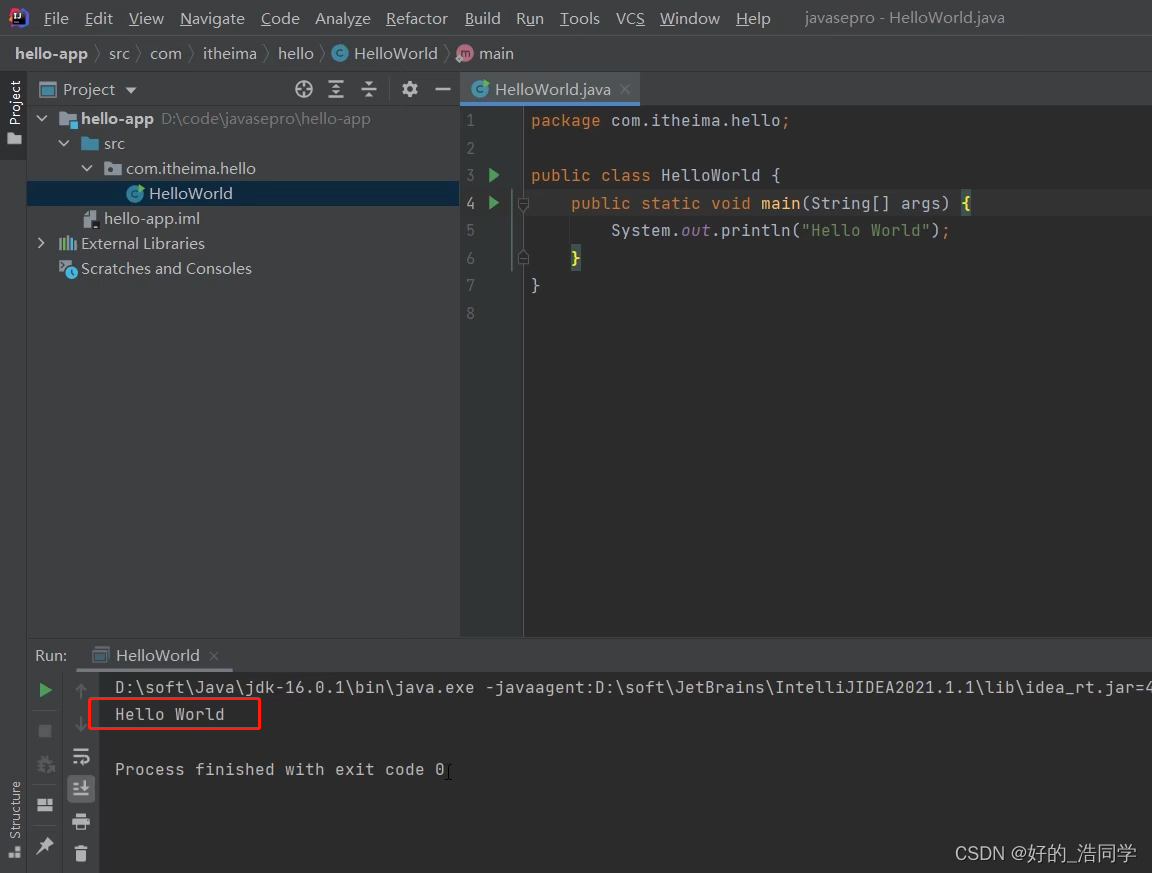Toggle Scroll to End in console
This screenshot has height=873, width=1152.
coord(81,788)
